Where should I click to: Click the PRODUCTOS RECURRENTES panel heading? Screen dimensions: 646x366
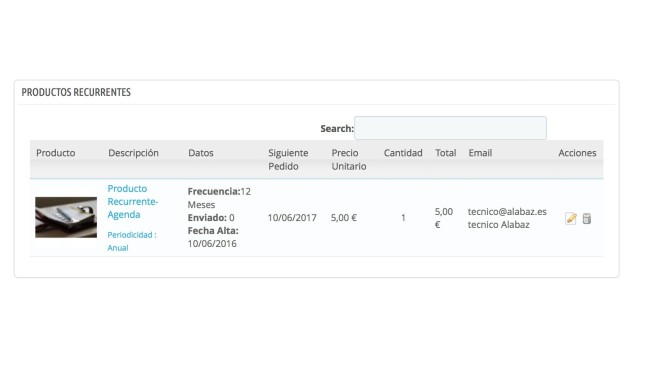[x=76, y=92]
